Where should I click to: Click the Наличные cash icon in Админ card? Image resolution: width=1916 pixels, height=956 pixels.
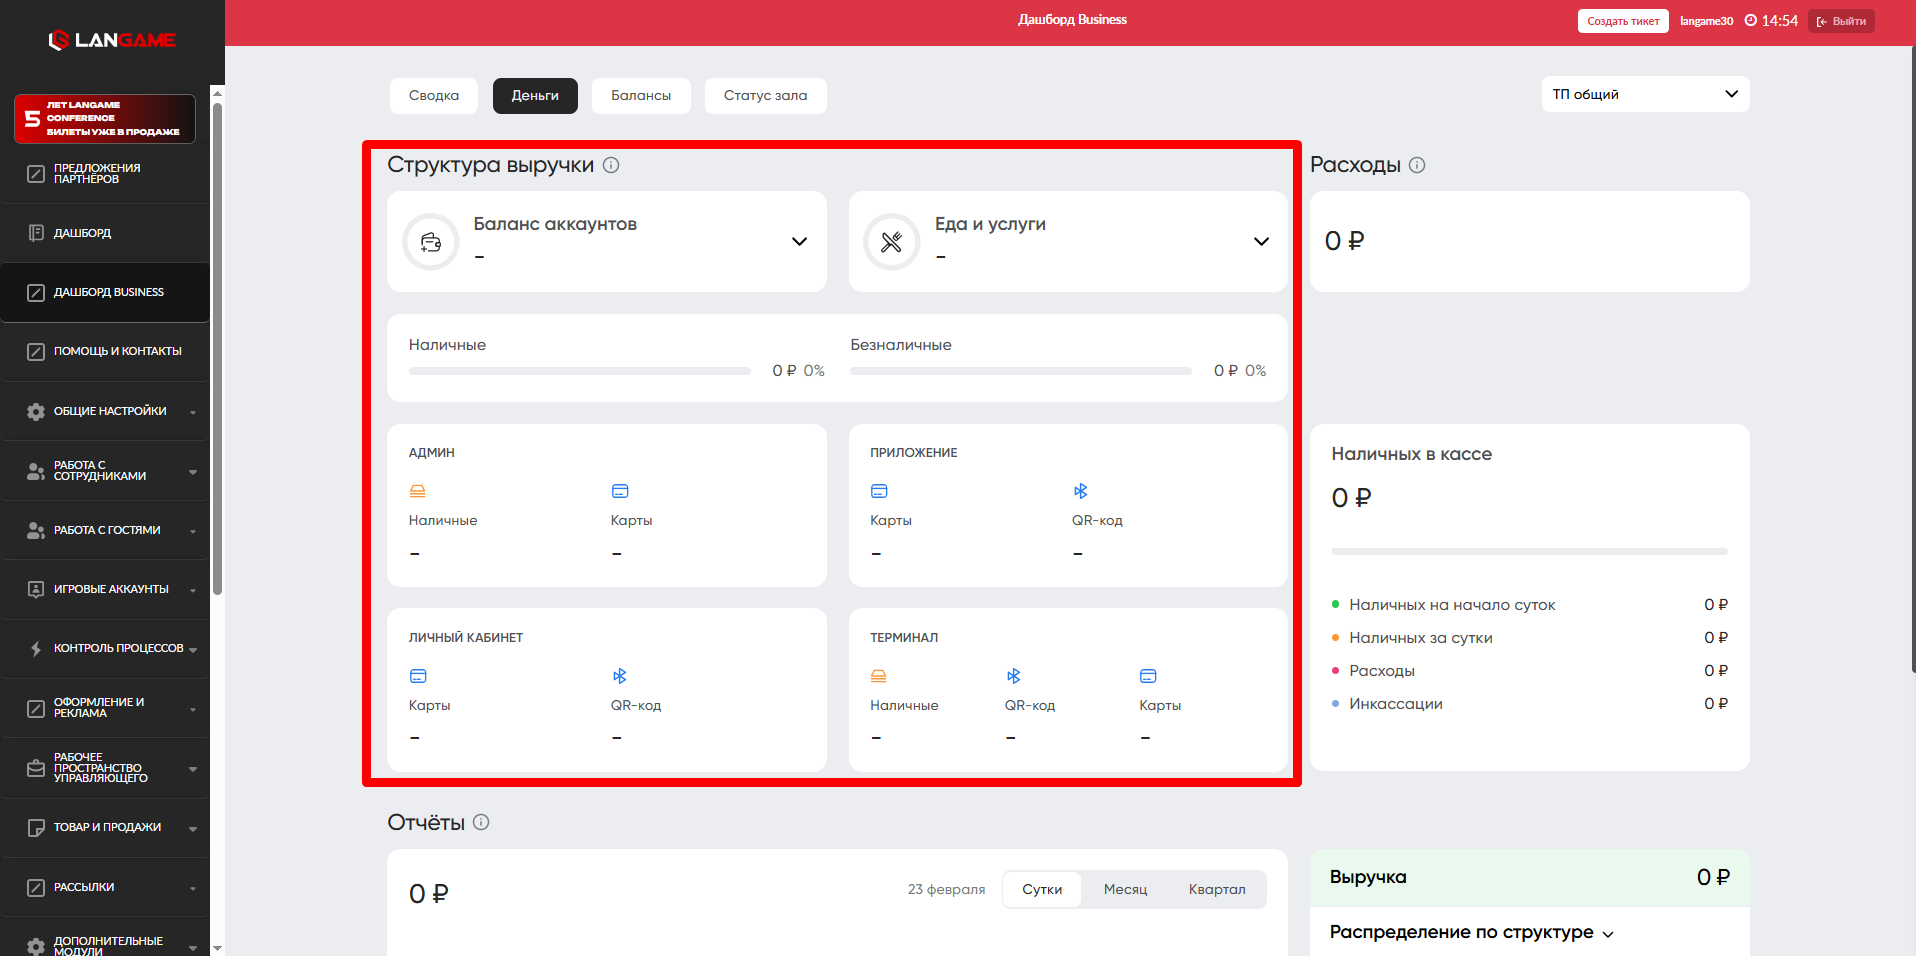pyautogui.click(x=418, y=491)
